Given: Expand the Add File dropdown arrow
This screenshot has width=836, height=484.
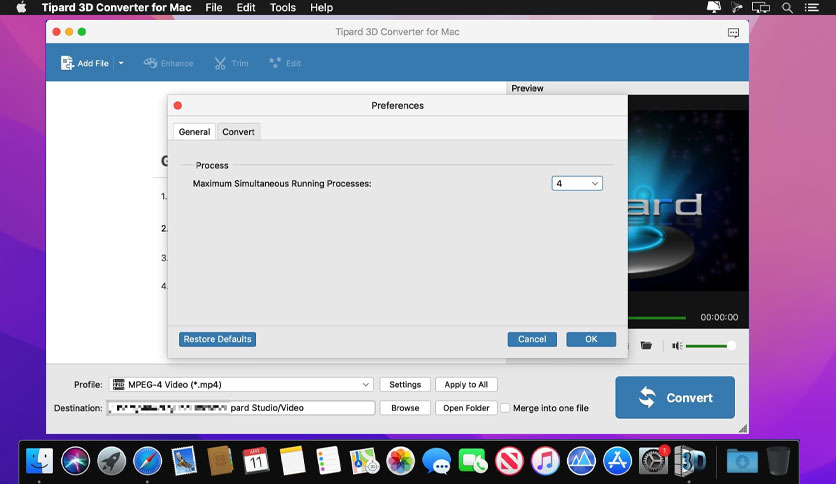Looking at the screenshot, I should point(121,63).
